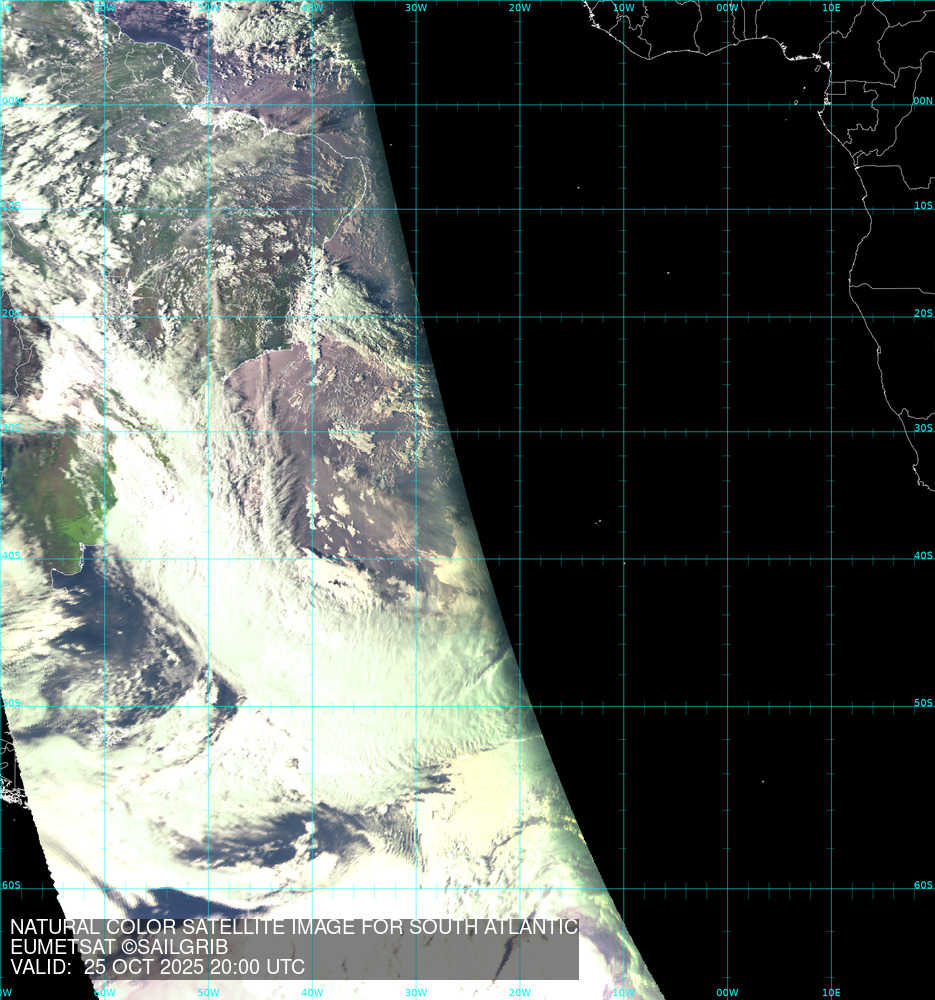Click the 30S latitude label on the right edge

tap(923, 427)
